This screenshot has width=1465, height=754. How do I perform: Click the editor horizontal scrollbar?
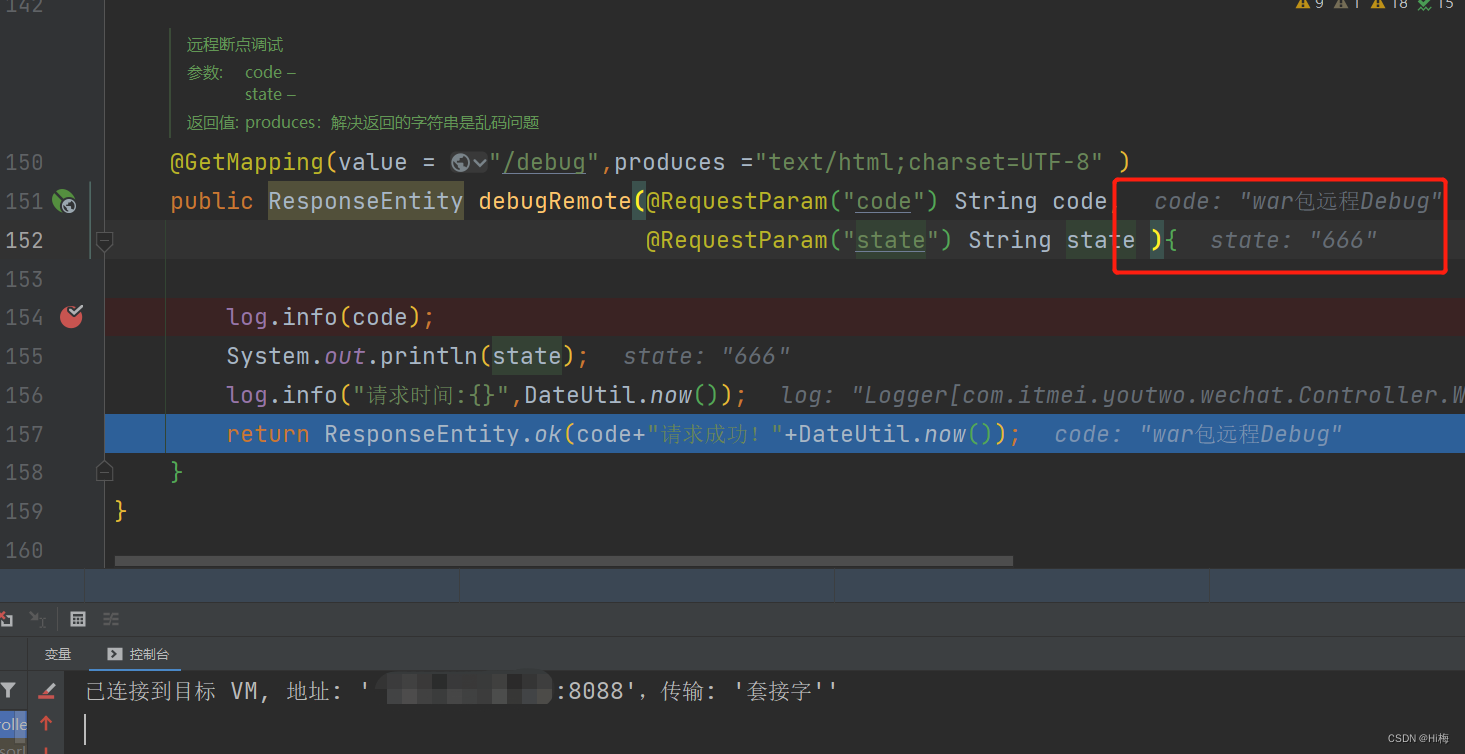pyautogui.click(x=564, y=561)
